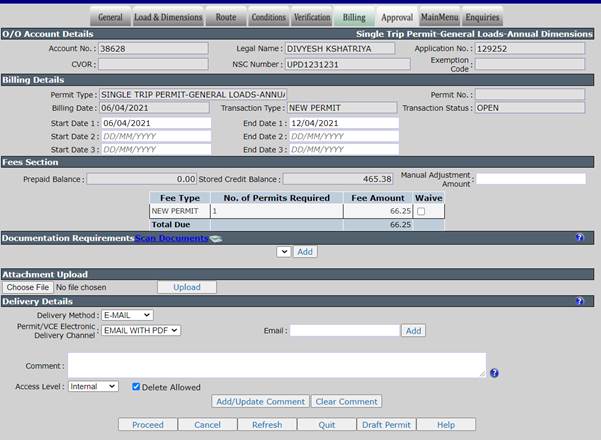
Task: Go to the Route tab
Action: point(226,18)
